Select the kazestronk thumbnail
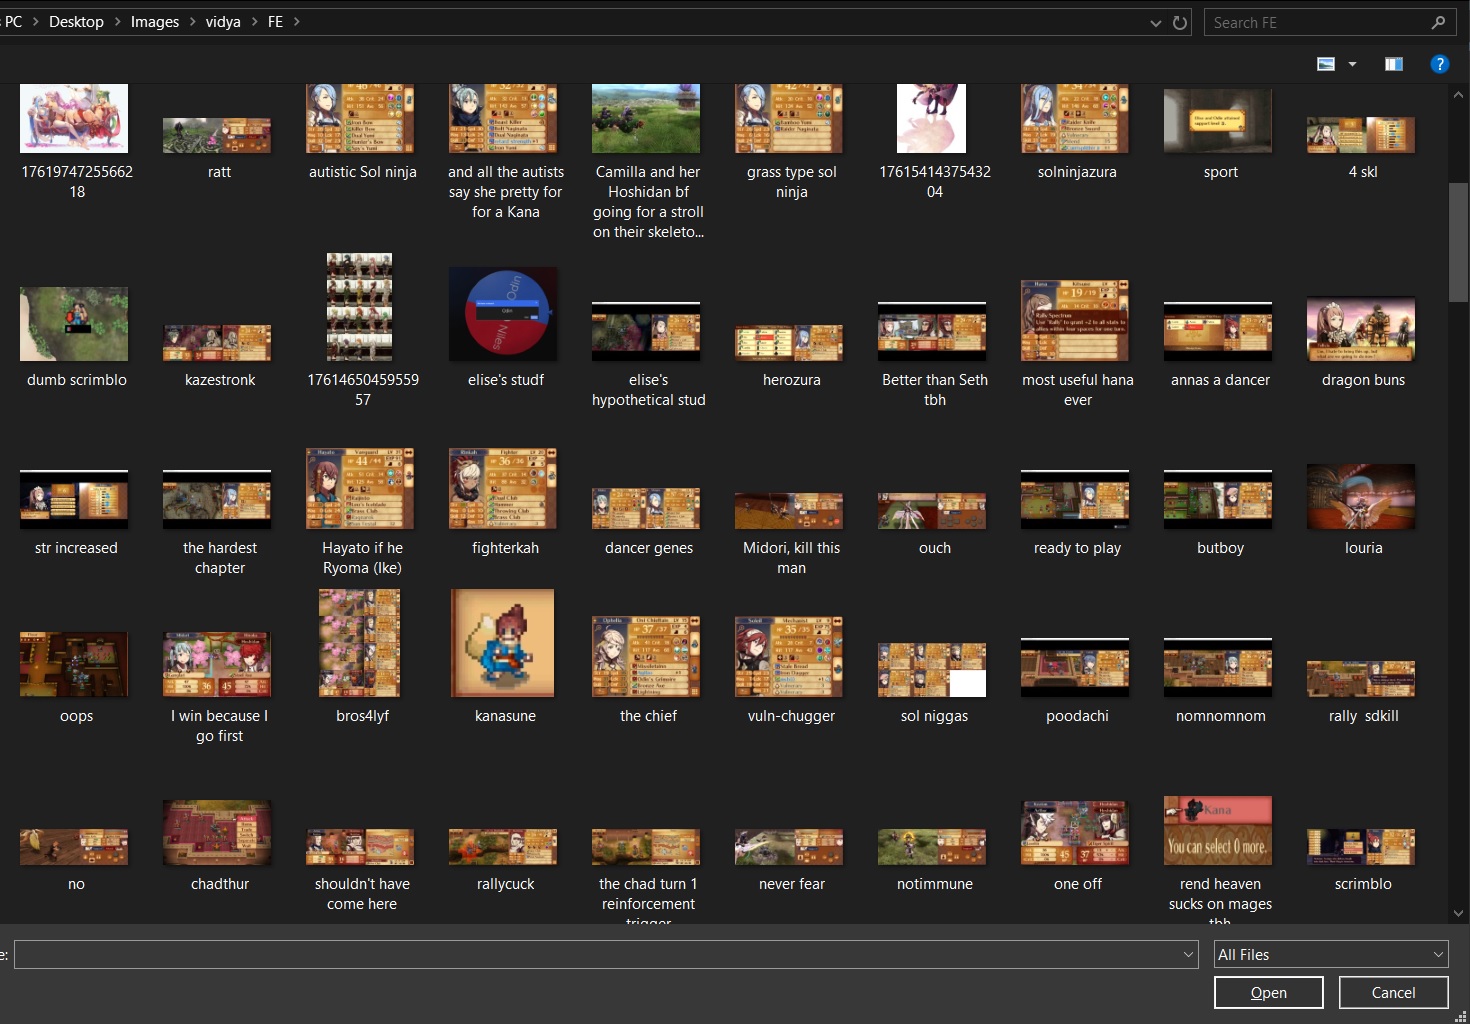 pyautogui.click(x=217, y=343)
